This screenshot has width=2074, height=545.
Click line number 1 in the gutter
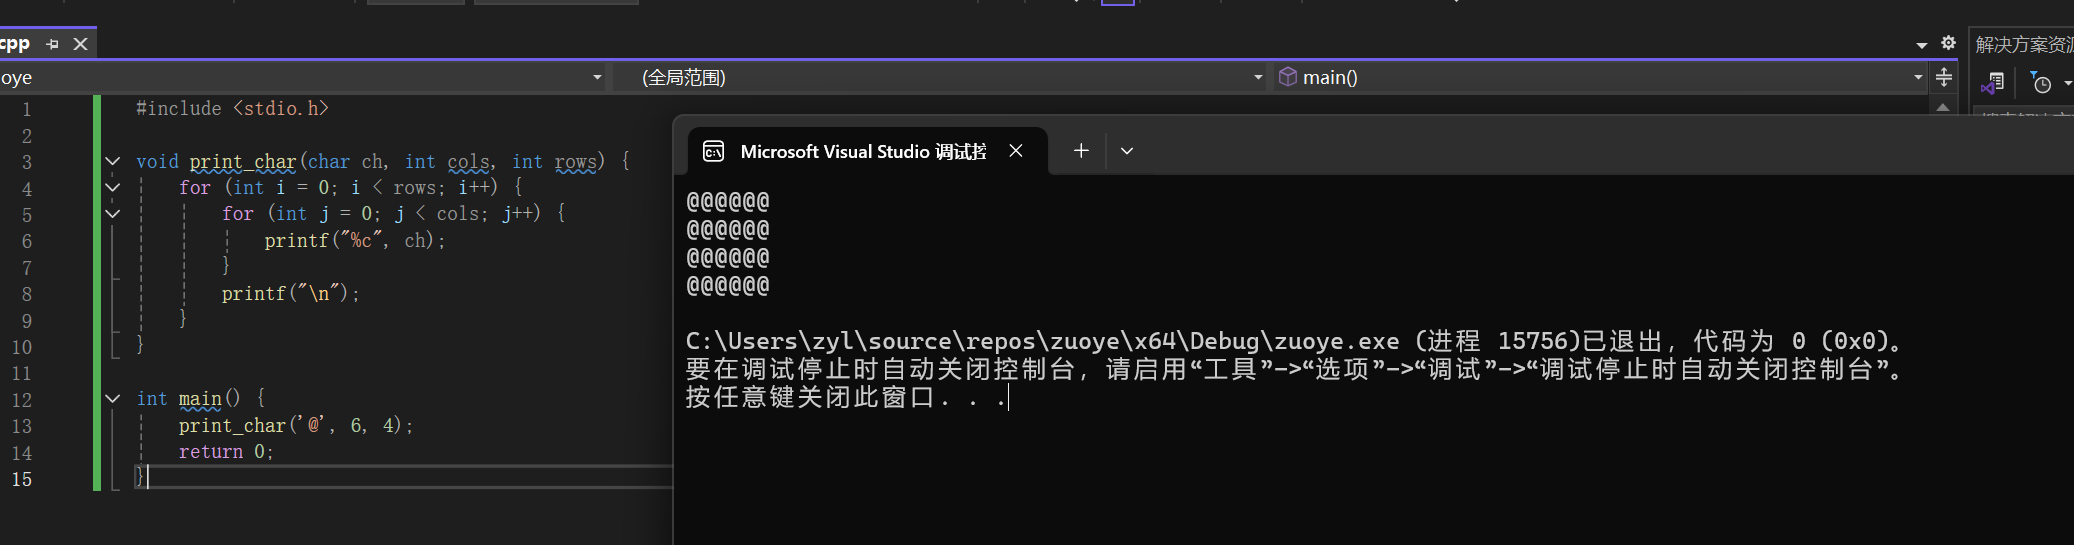point(26,109)
